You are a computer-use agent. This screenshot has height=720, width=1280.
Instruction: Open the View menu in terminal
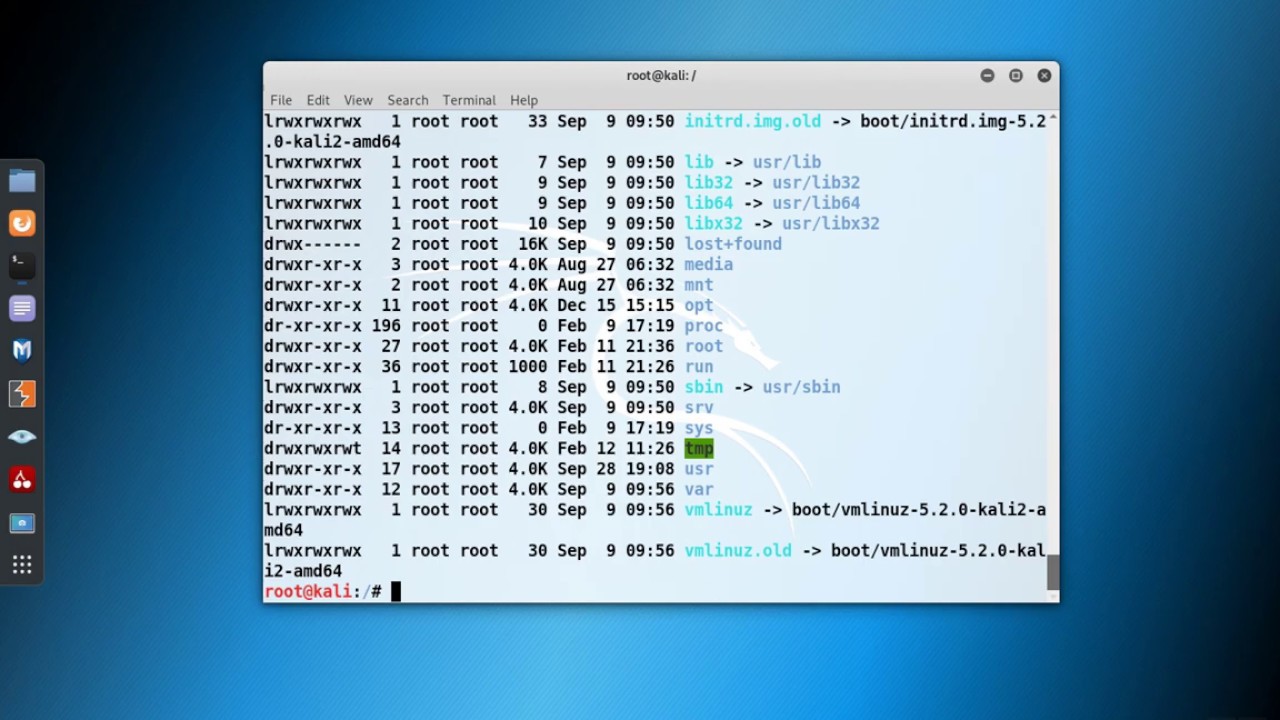point(358,100)
